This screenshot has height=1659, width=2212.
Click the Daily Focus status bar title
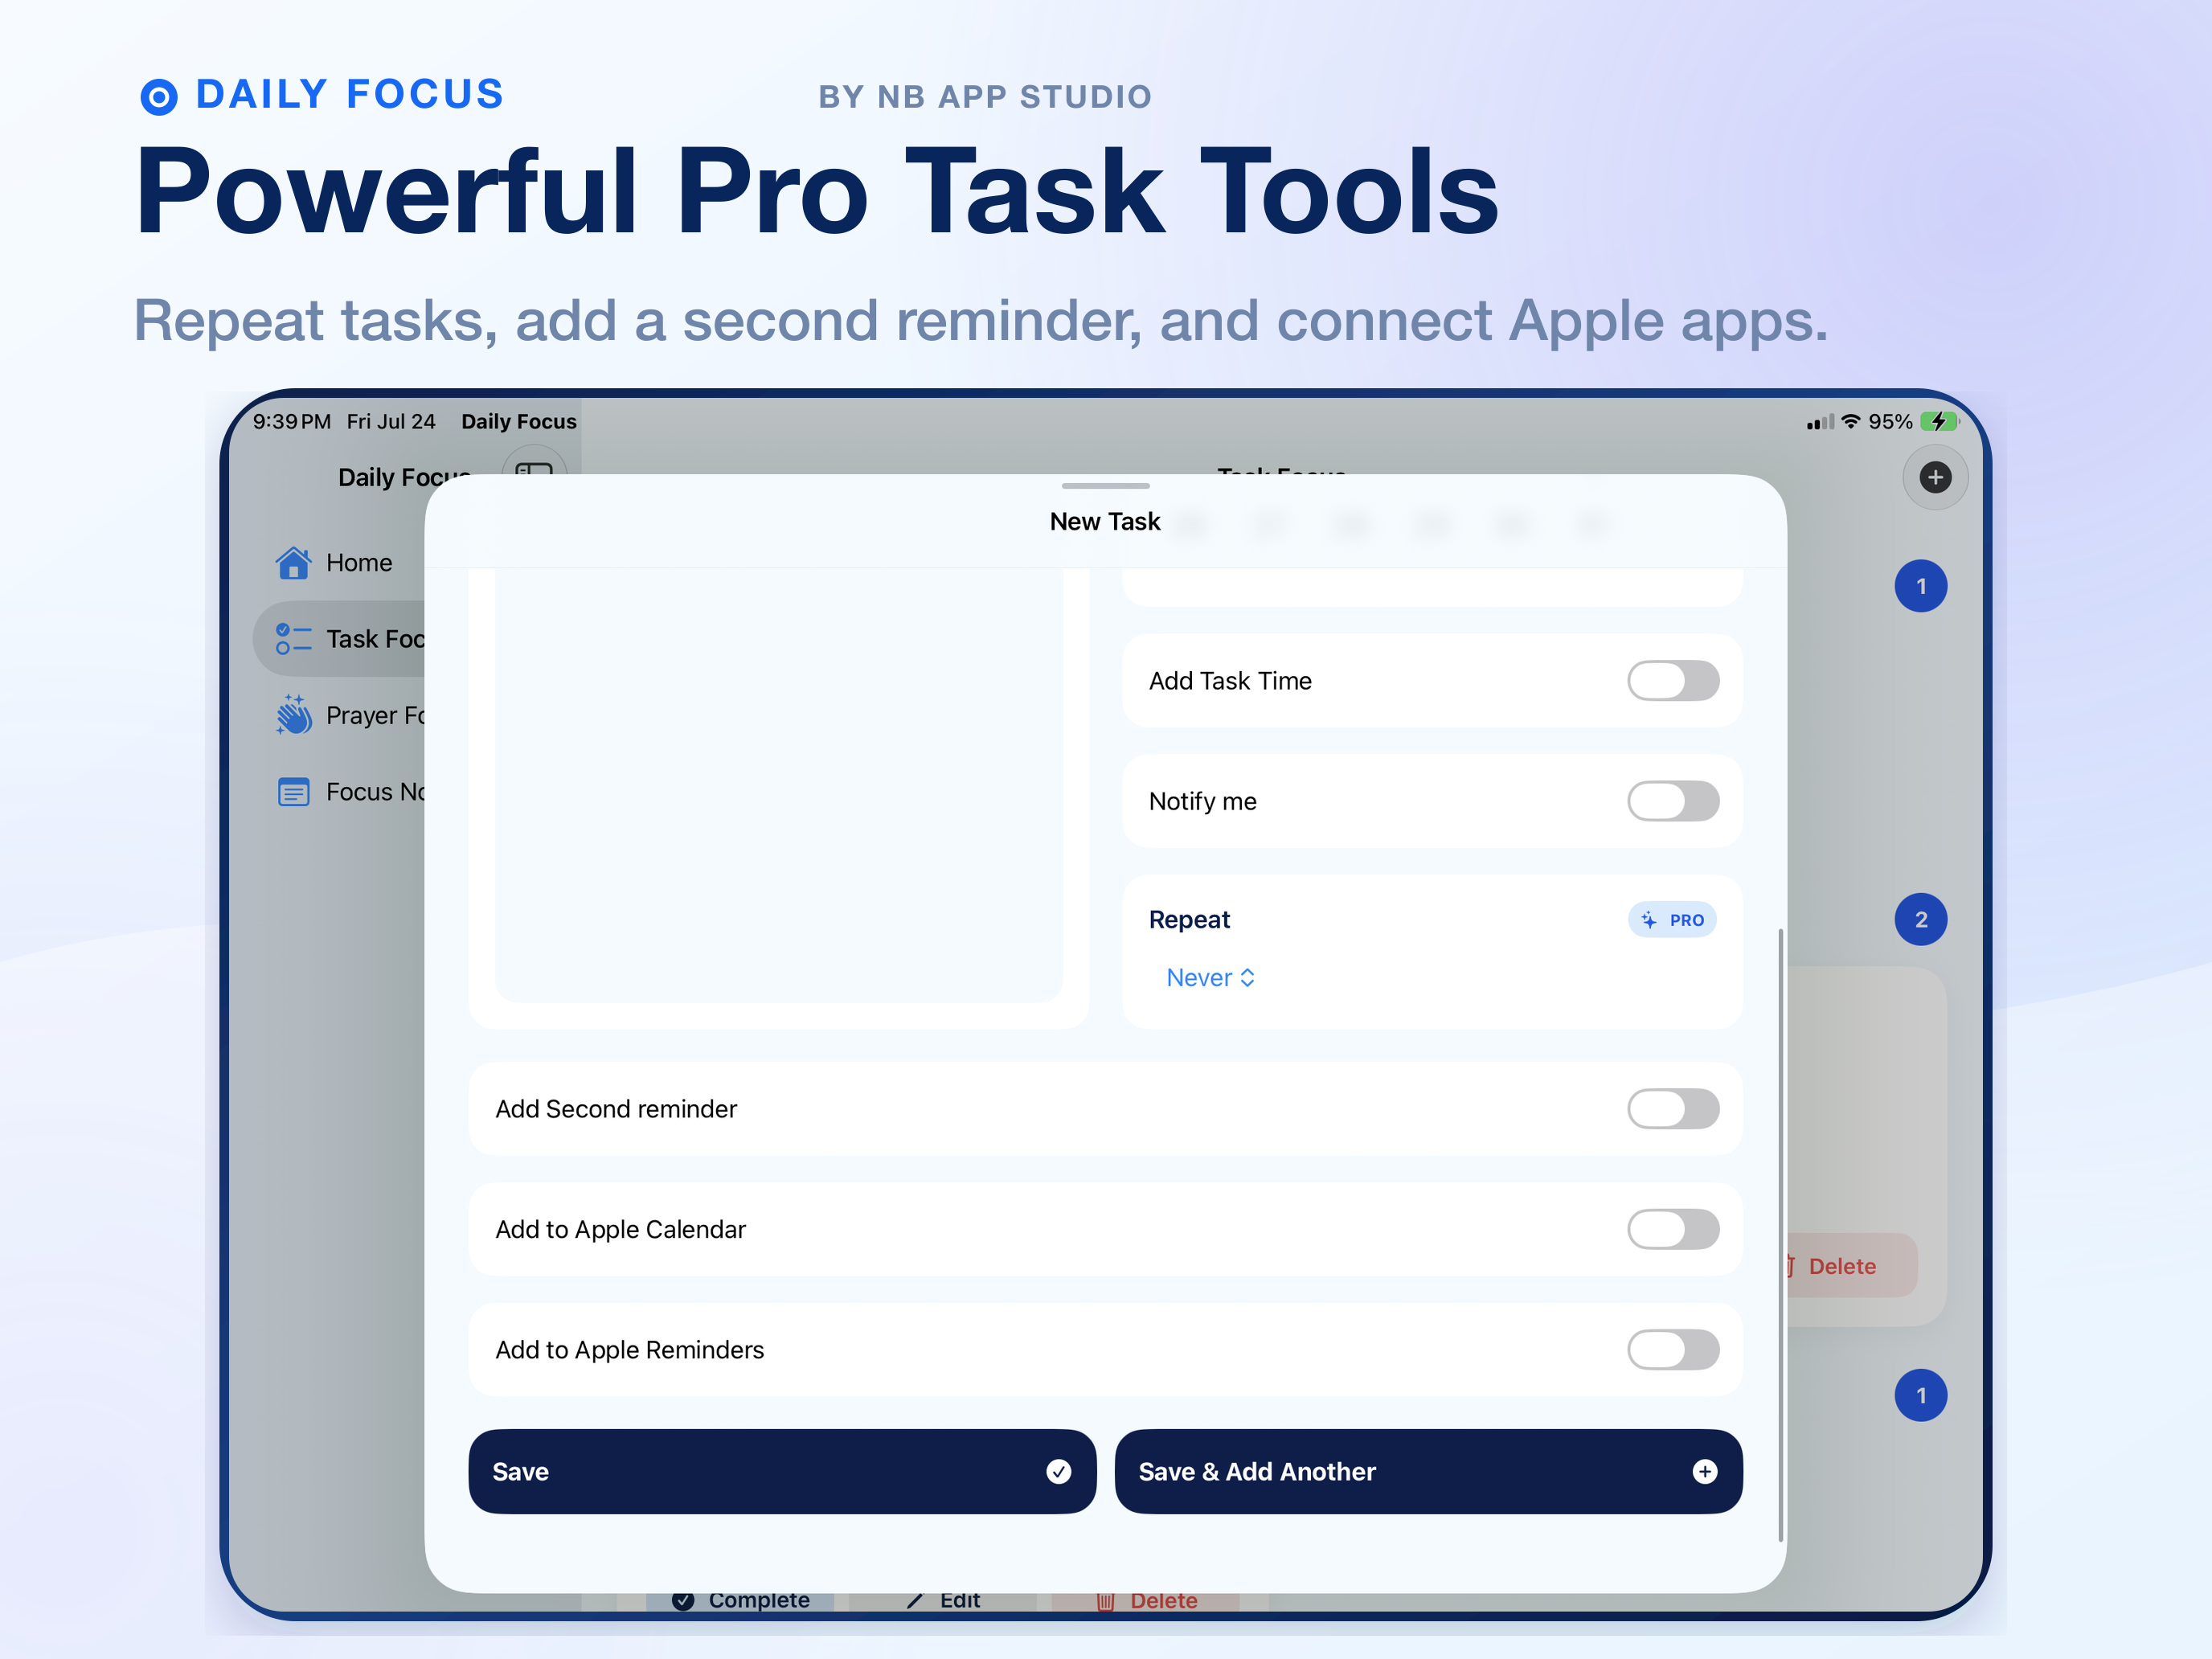coord(519,422)
